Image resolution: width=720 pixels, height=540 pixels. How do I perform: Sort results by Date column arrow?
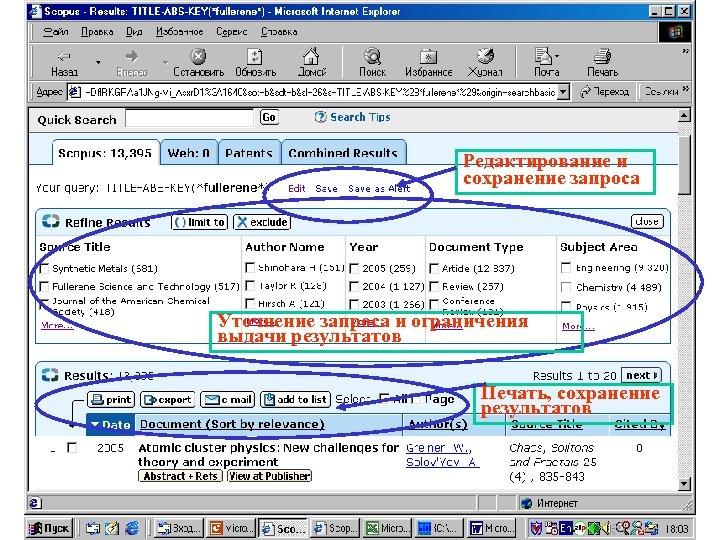tap(95, 424)
